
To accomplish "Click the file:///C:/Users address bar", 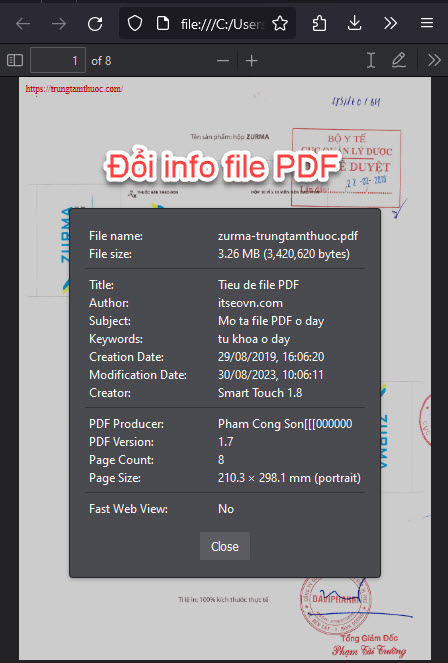I will coord(221,25).
